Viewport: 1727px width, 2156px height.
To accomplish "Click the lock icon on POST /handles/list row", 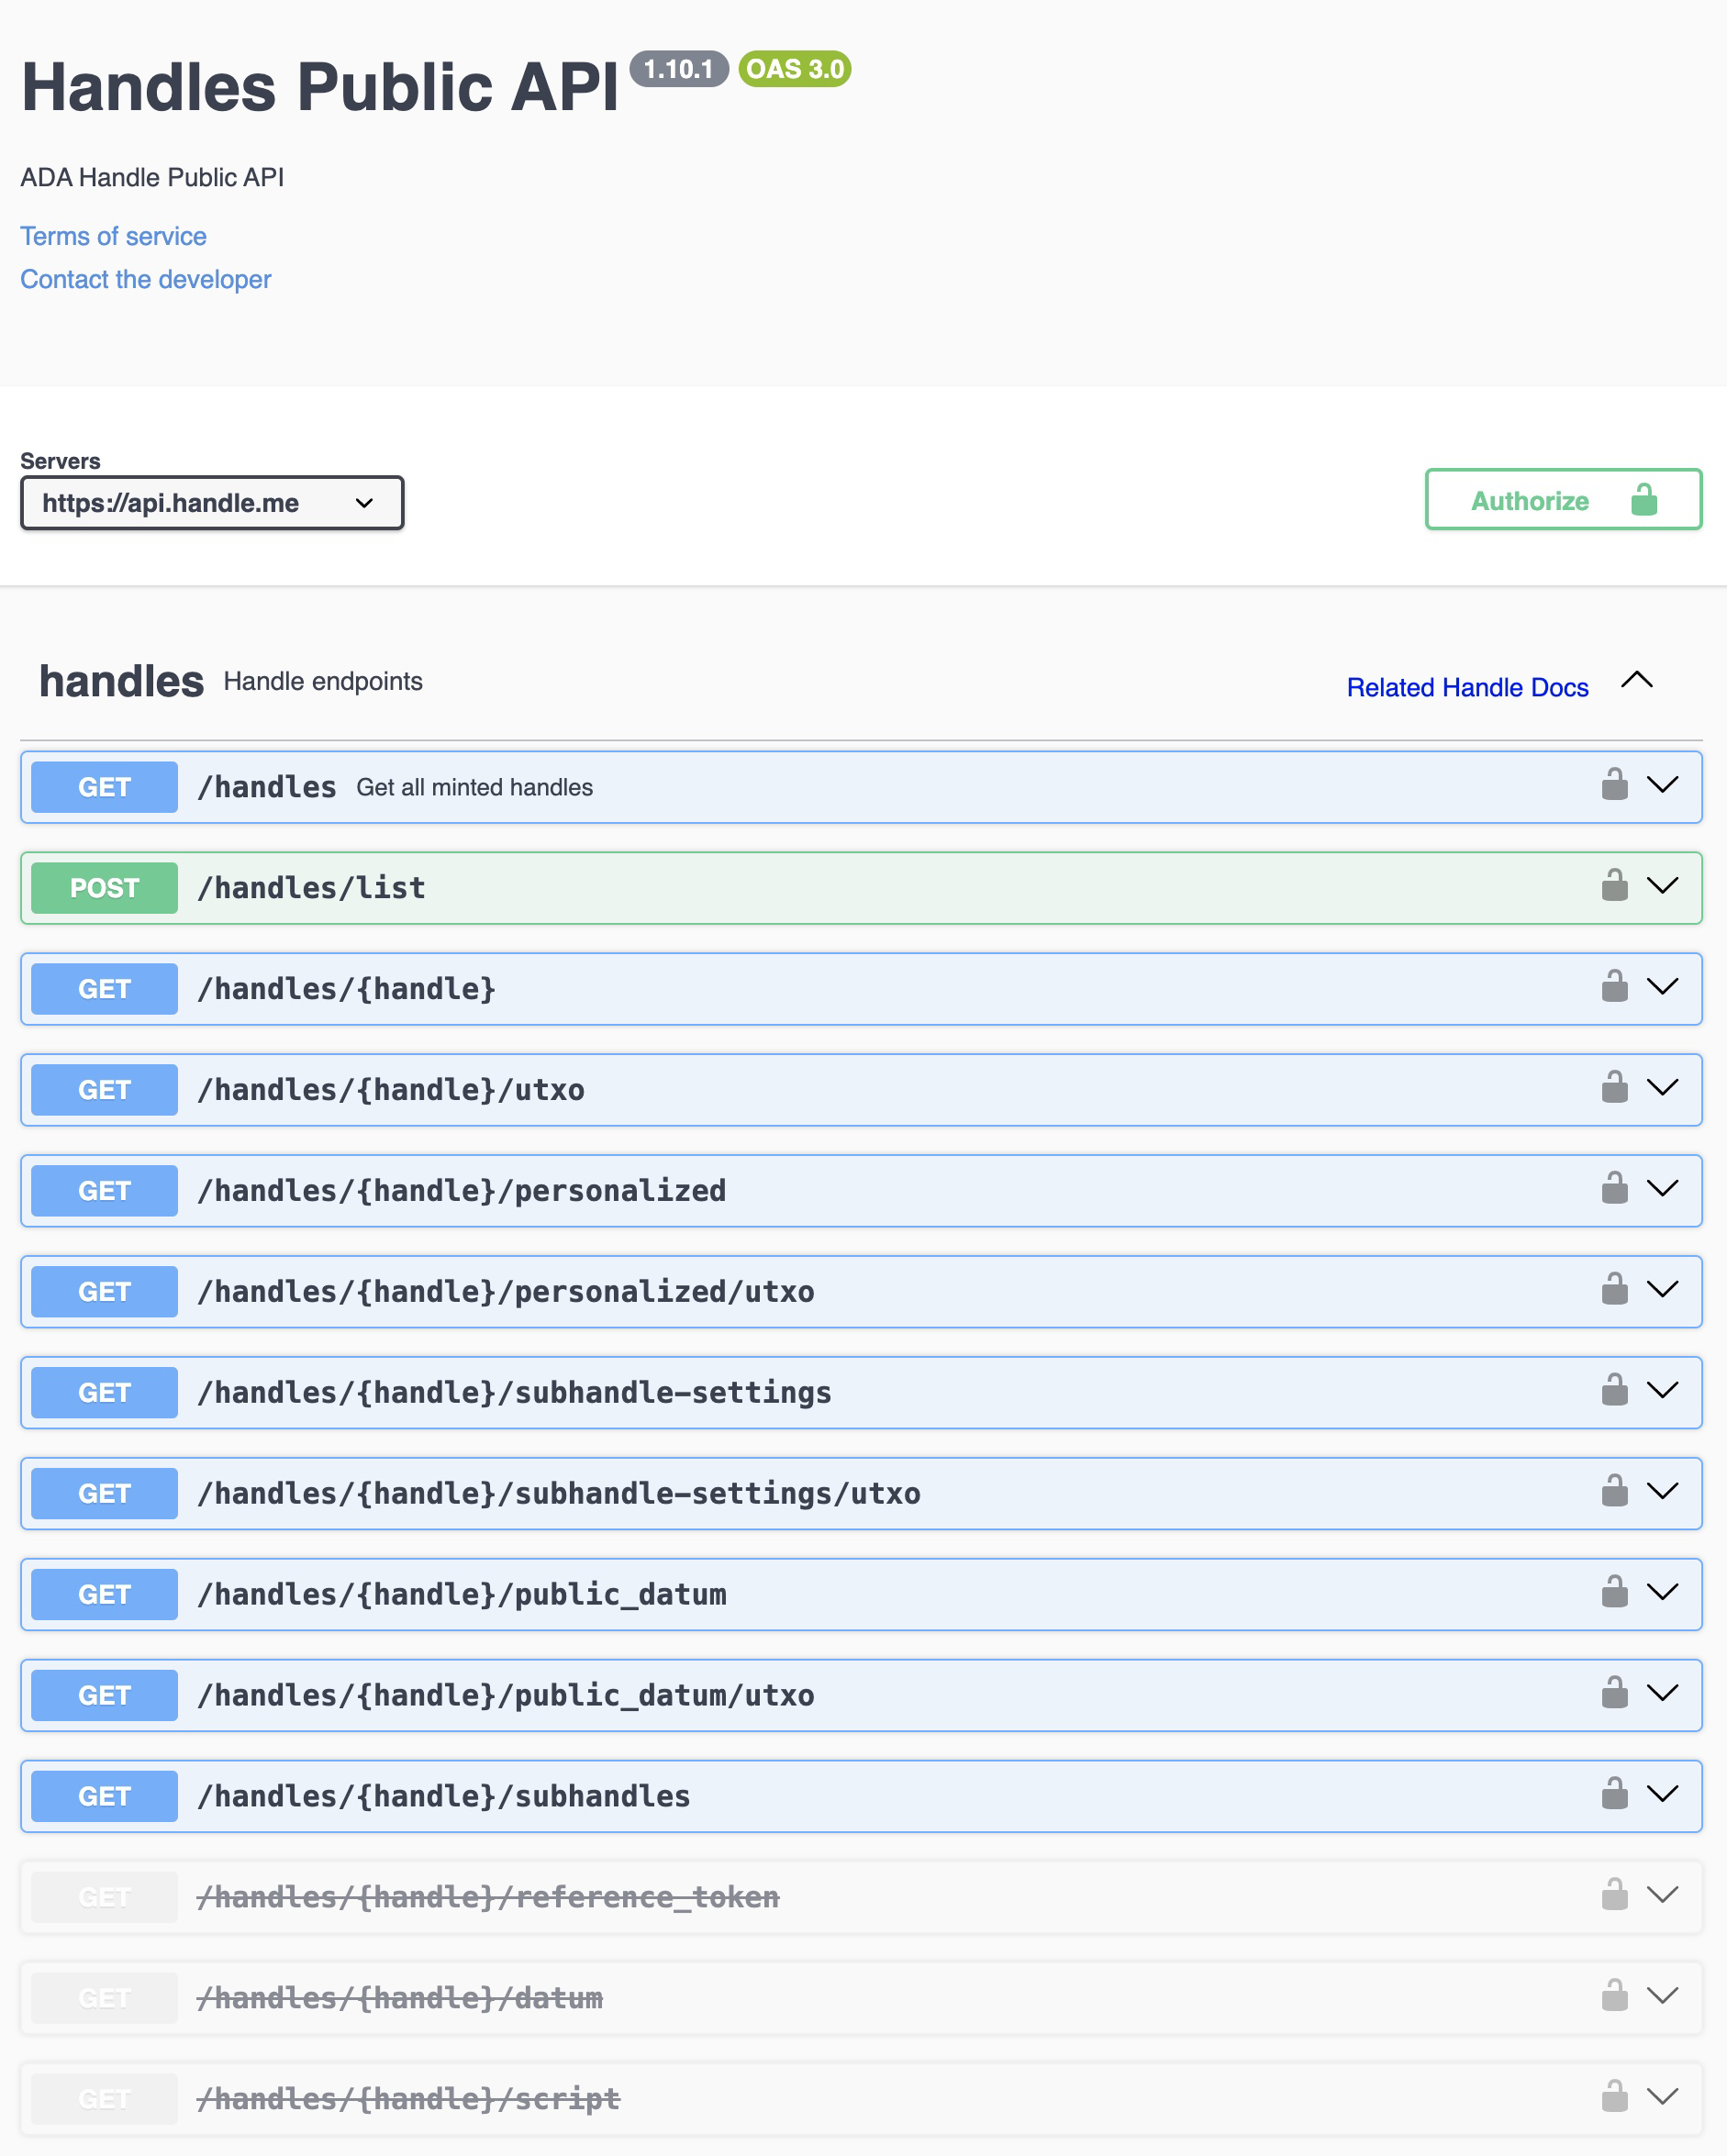I will [x=1614, y=885].
